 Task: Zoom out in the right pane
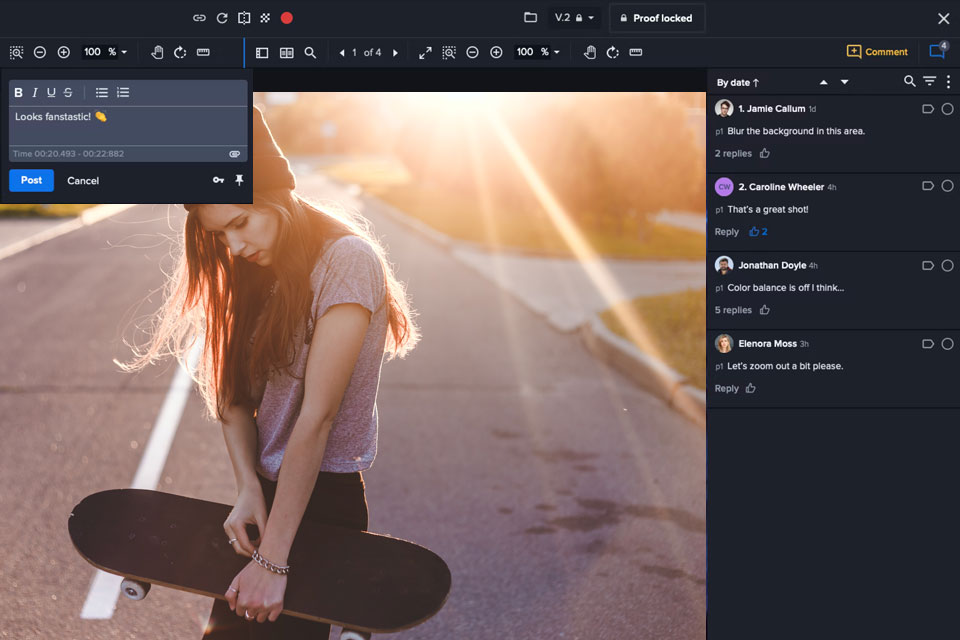tap(472, 53)
